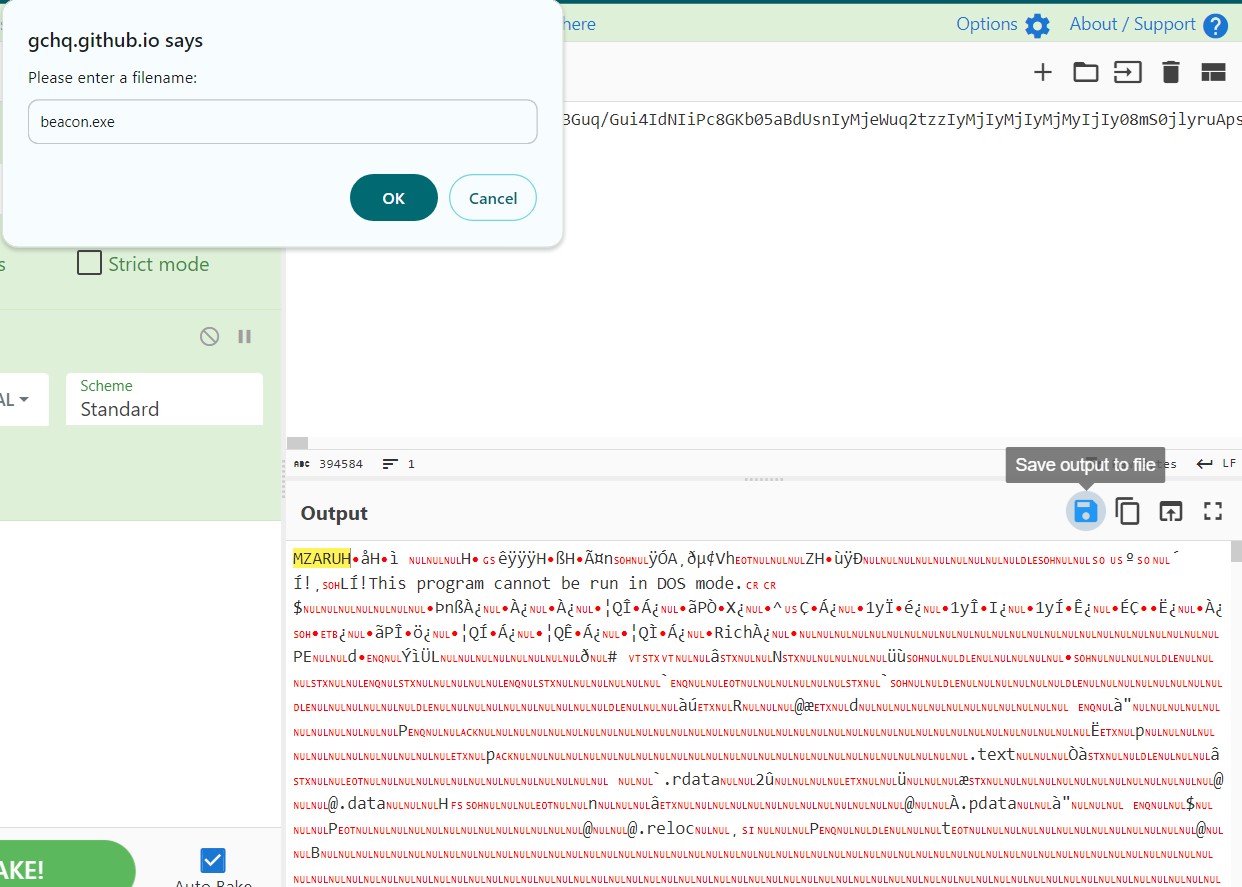Confirm the filename with OK
This screenshot has width=1242, height=887.
point(393,198)
